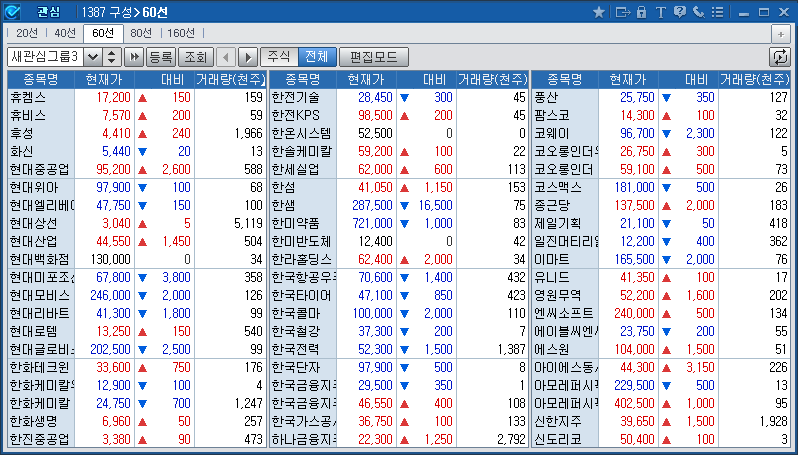Click the up-down spinner next to the group dropdown
Image resolution: width=798 pixels, height=455 pixels.
click(x=111, y=56)
